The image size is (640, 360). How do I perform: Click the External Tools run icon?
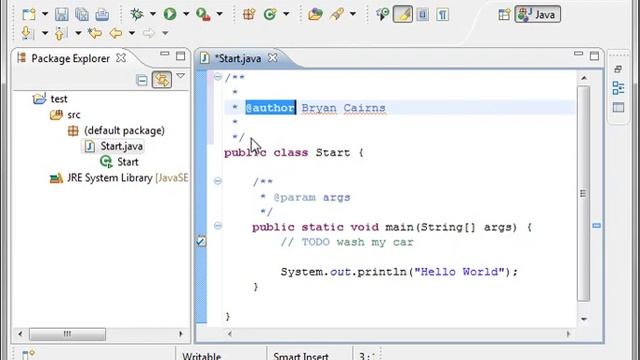(x=203, y=15)
